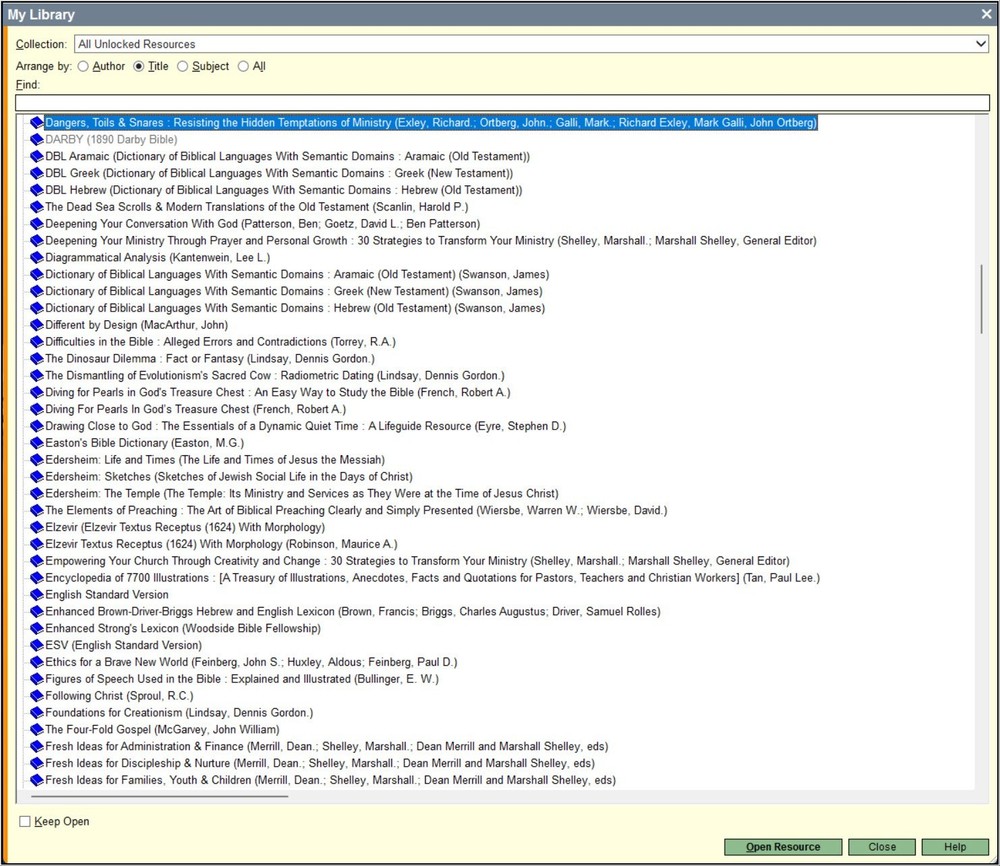The height and width of the screenshot is (866, 1000).
Task: Close the My Library window with X
Action: [x=986, y=14]
